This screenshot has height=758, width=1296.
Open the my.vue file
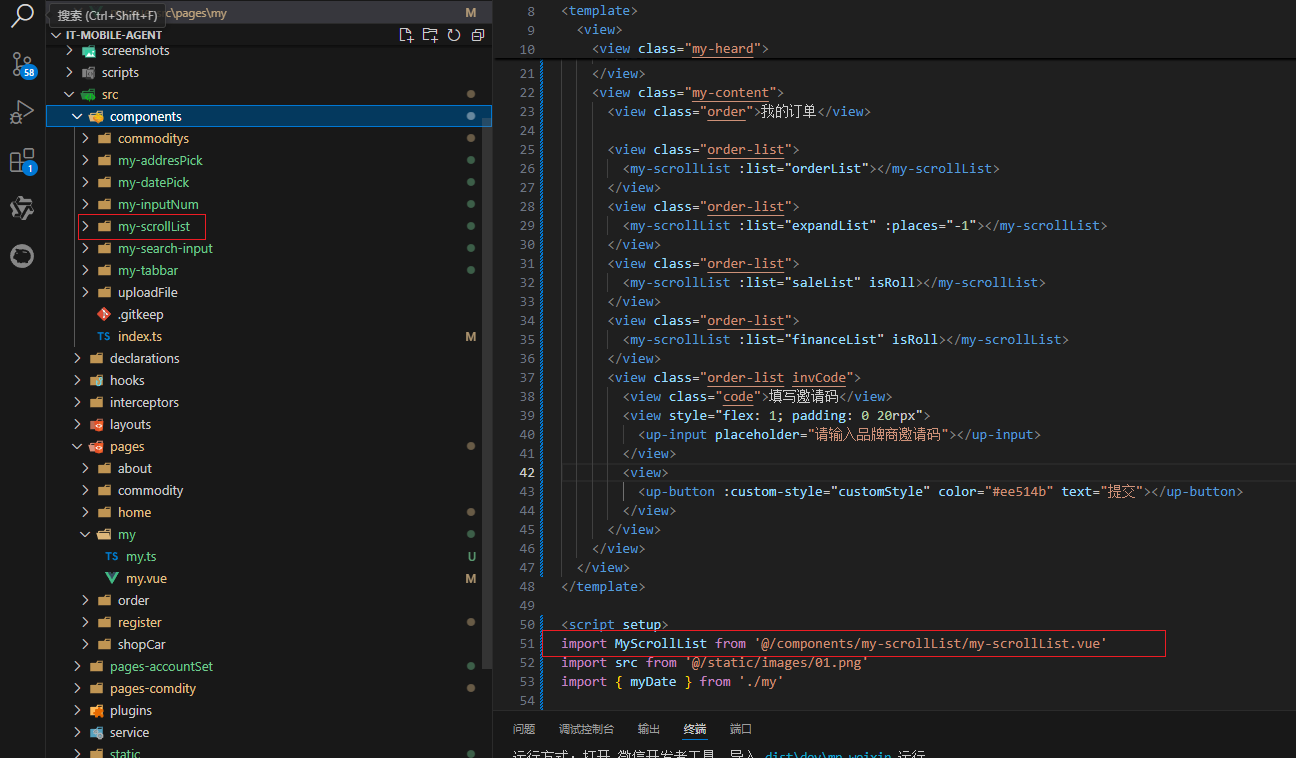coord(146,579)
